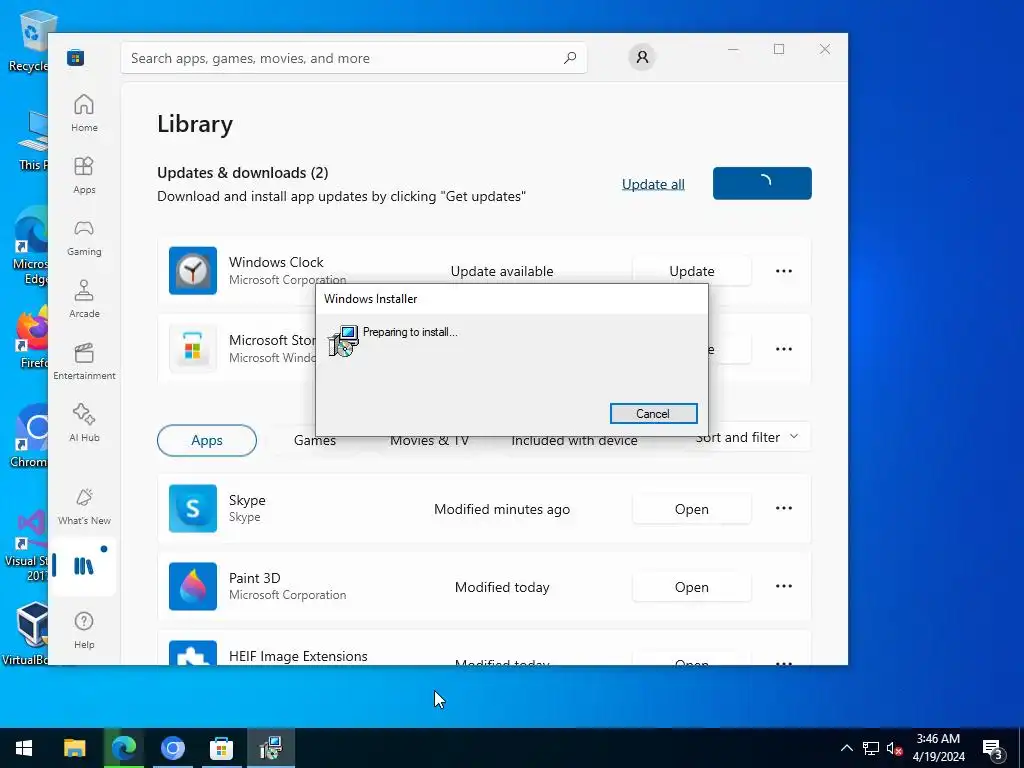The height and width of the screenshot is (768, 1024).
Task: Click Paint 3D app icon
Action: tap(193, 586)
